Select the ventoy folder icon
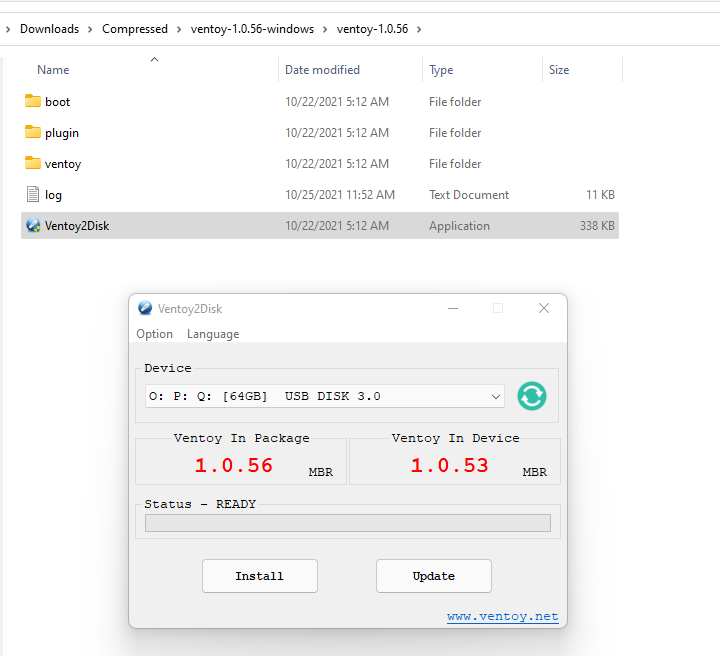Viewport: 720px width, 656px height. click(33, 163)
